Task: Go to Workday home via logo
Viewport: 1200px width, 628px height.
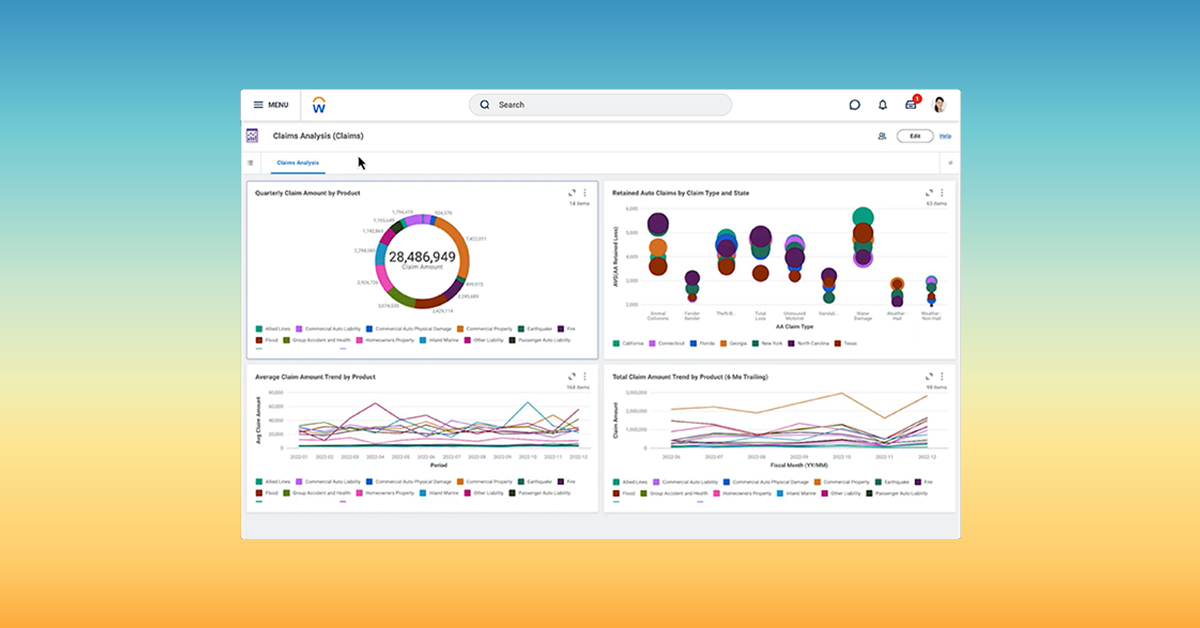Action: (319, 105)
